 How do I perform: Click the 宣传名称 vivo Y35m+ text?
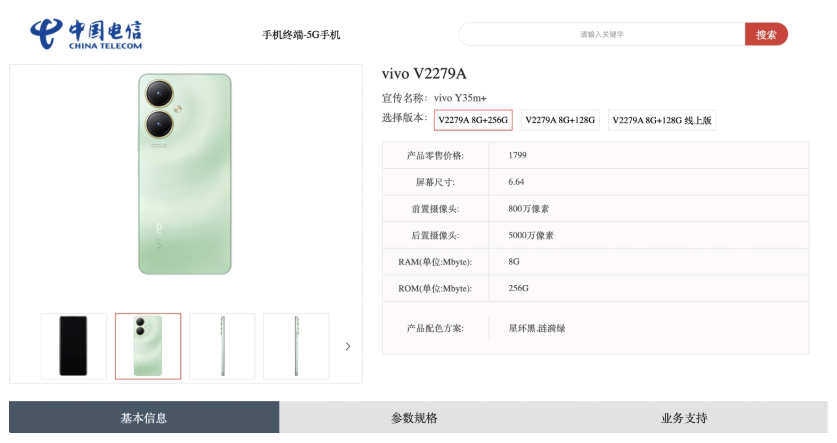(x=434, y=98)
